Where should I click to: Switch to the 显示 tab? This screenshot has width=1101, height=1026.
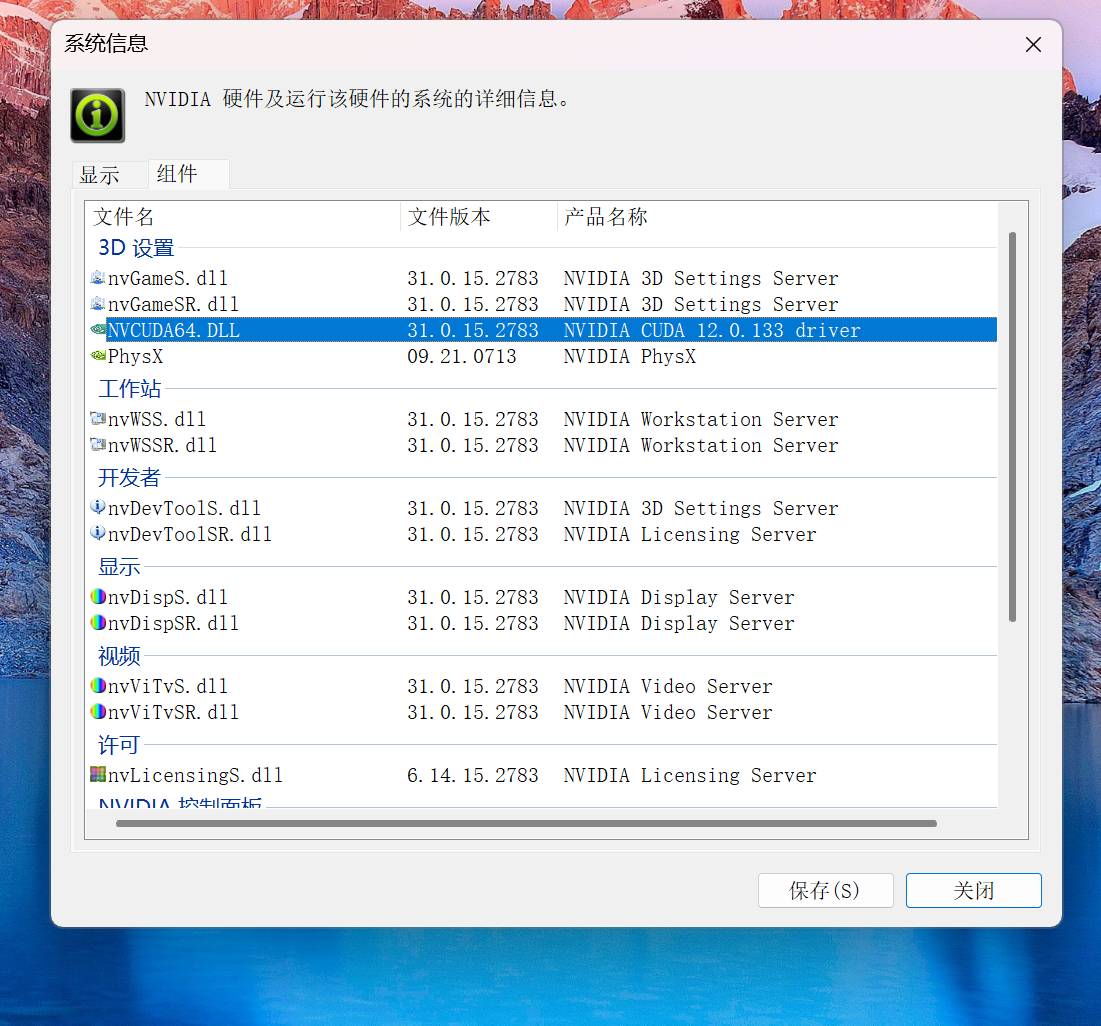[109, 175]
